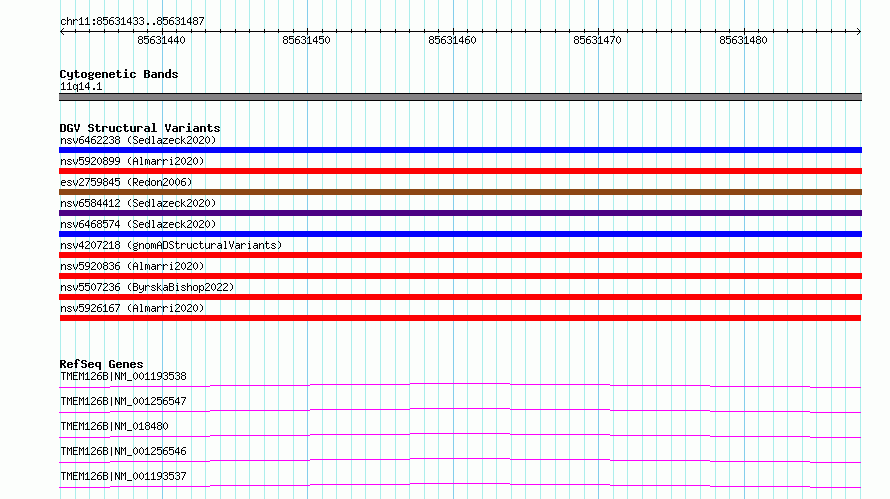Select nsv6584412 (Sedlazeck2020) label

coord(138,203)
